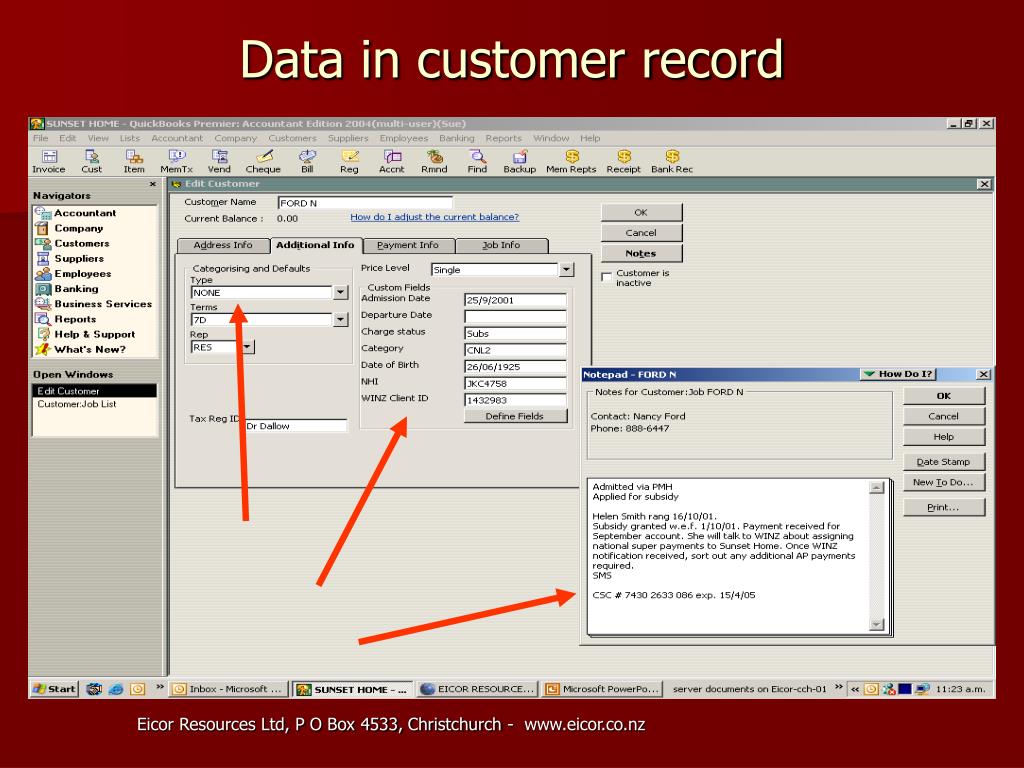Click Help button in Notepad
The width and height of the screenshot is (1024, 768).
click(943, 437)
